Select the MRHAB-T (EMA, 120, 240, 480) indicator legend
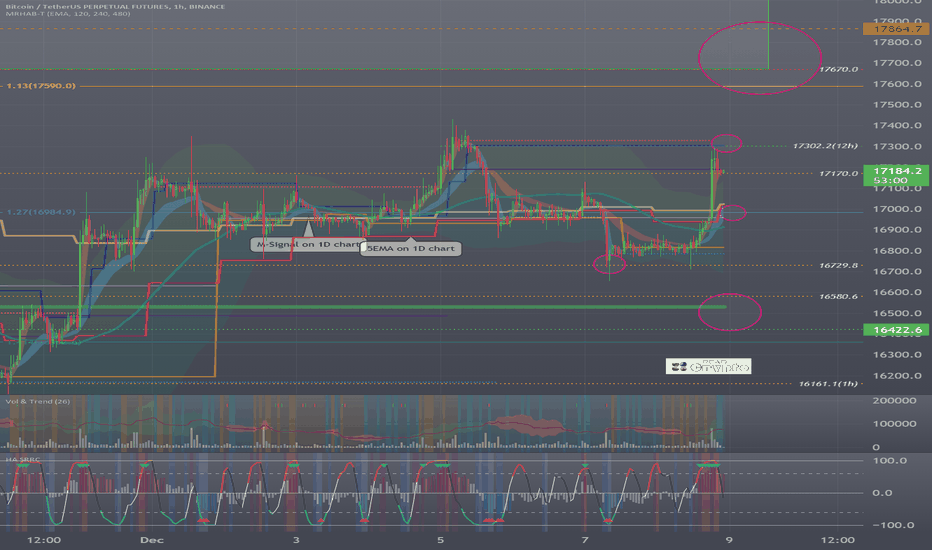 click(x=68, y=13)
